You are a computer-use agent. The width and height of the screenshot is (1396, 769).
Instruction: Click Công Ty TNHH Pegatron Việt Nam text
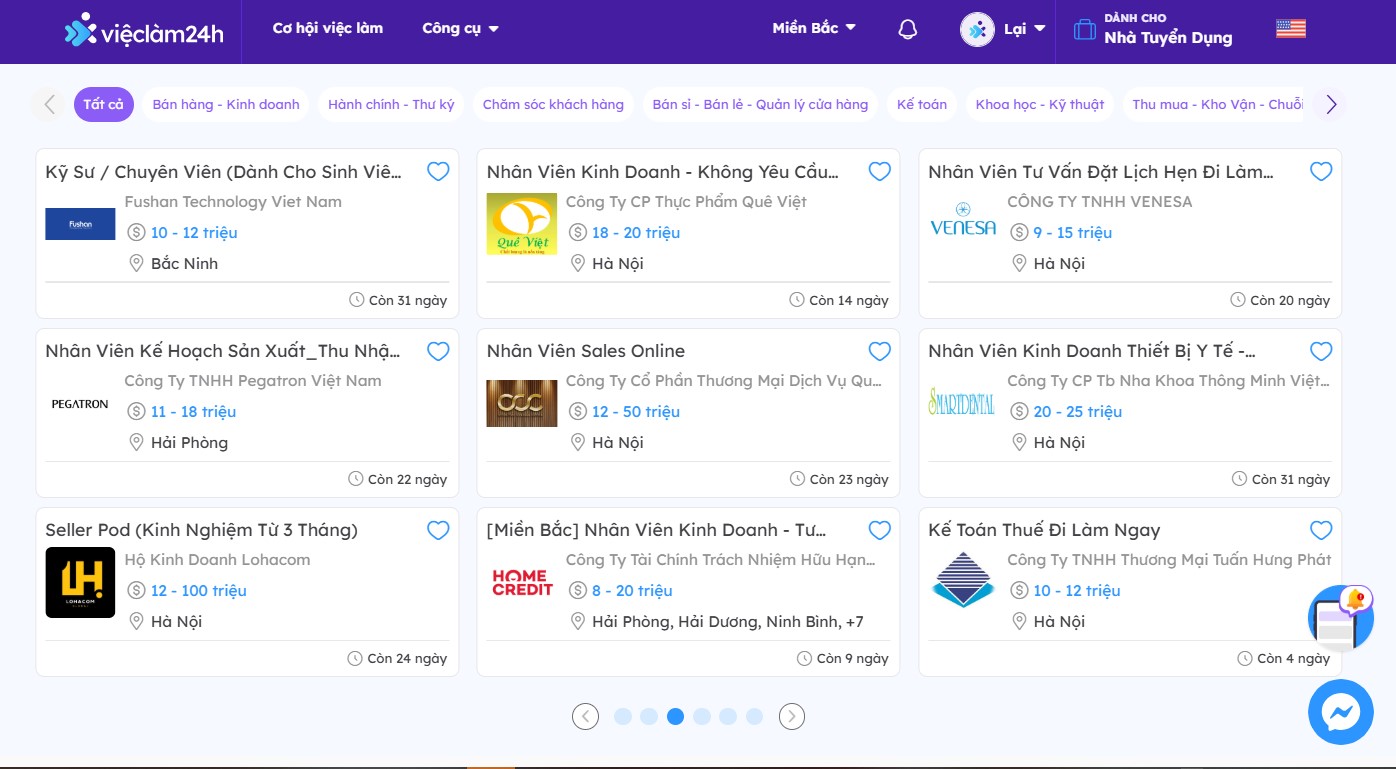253,381
